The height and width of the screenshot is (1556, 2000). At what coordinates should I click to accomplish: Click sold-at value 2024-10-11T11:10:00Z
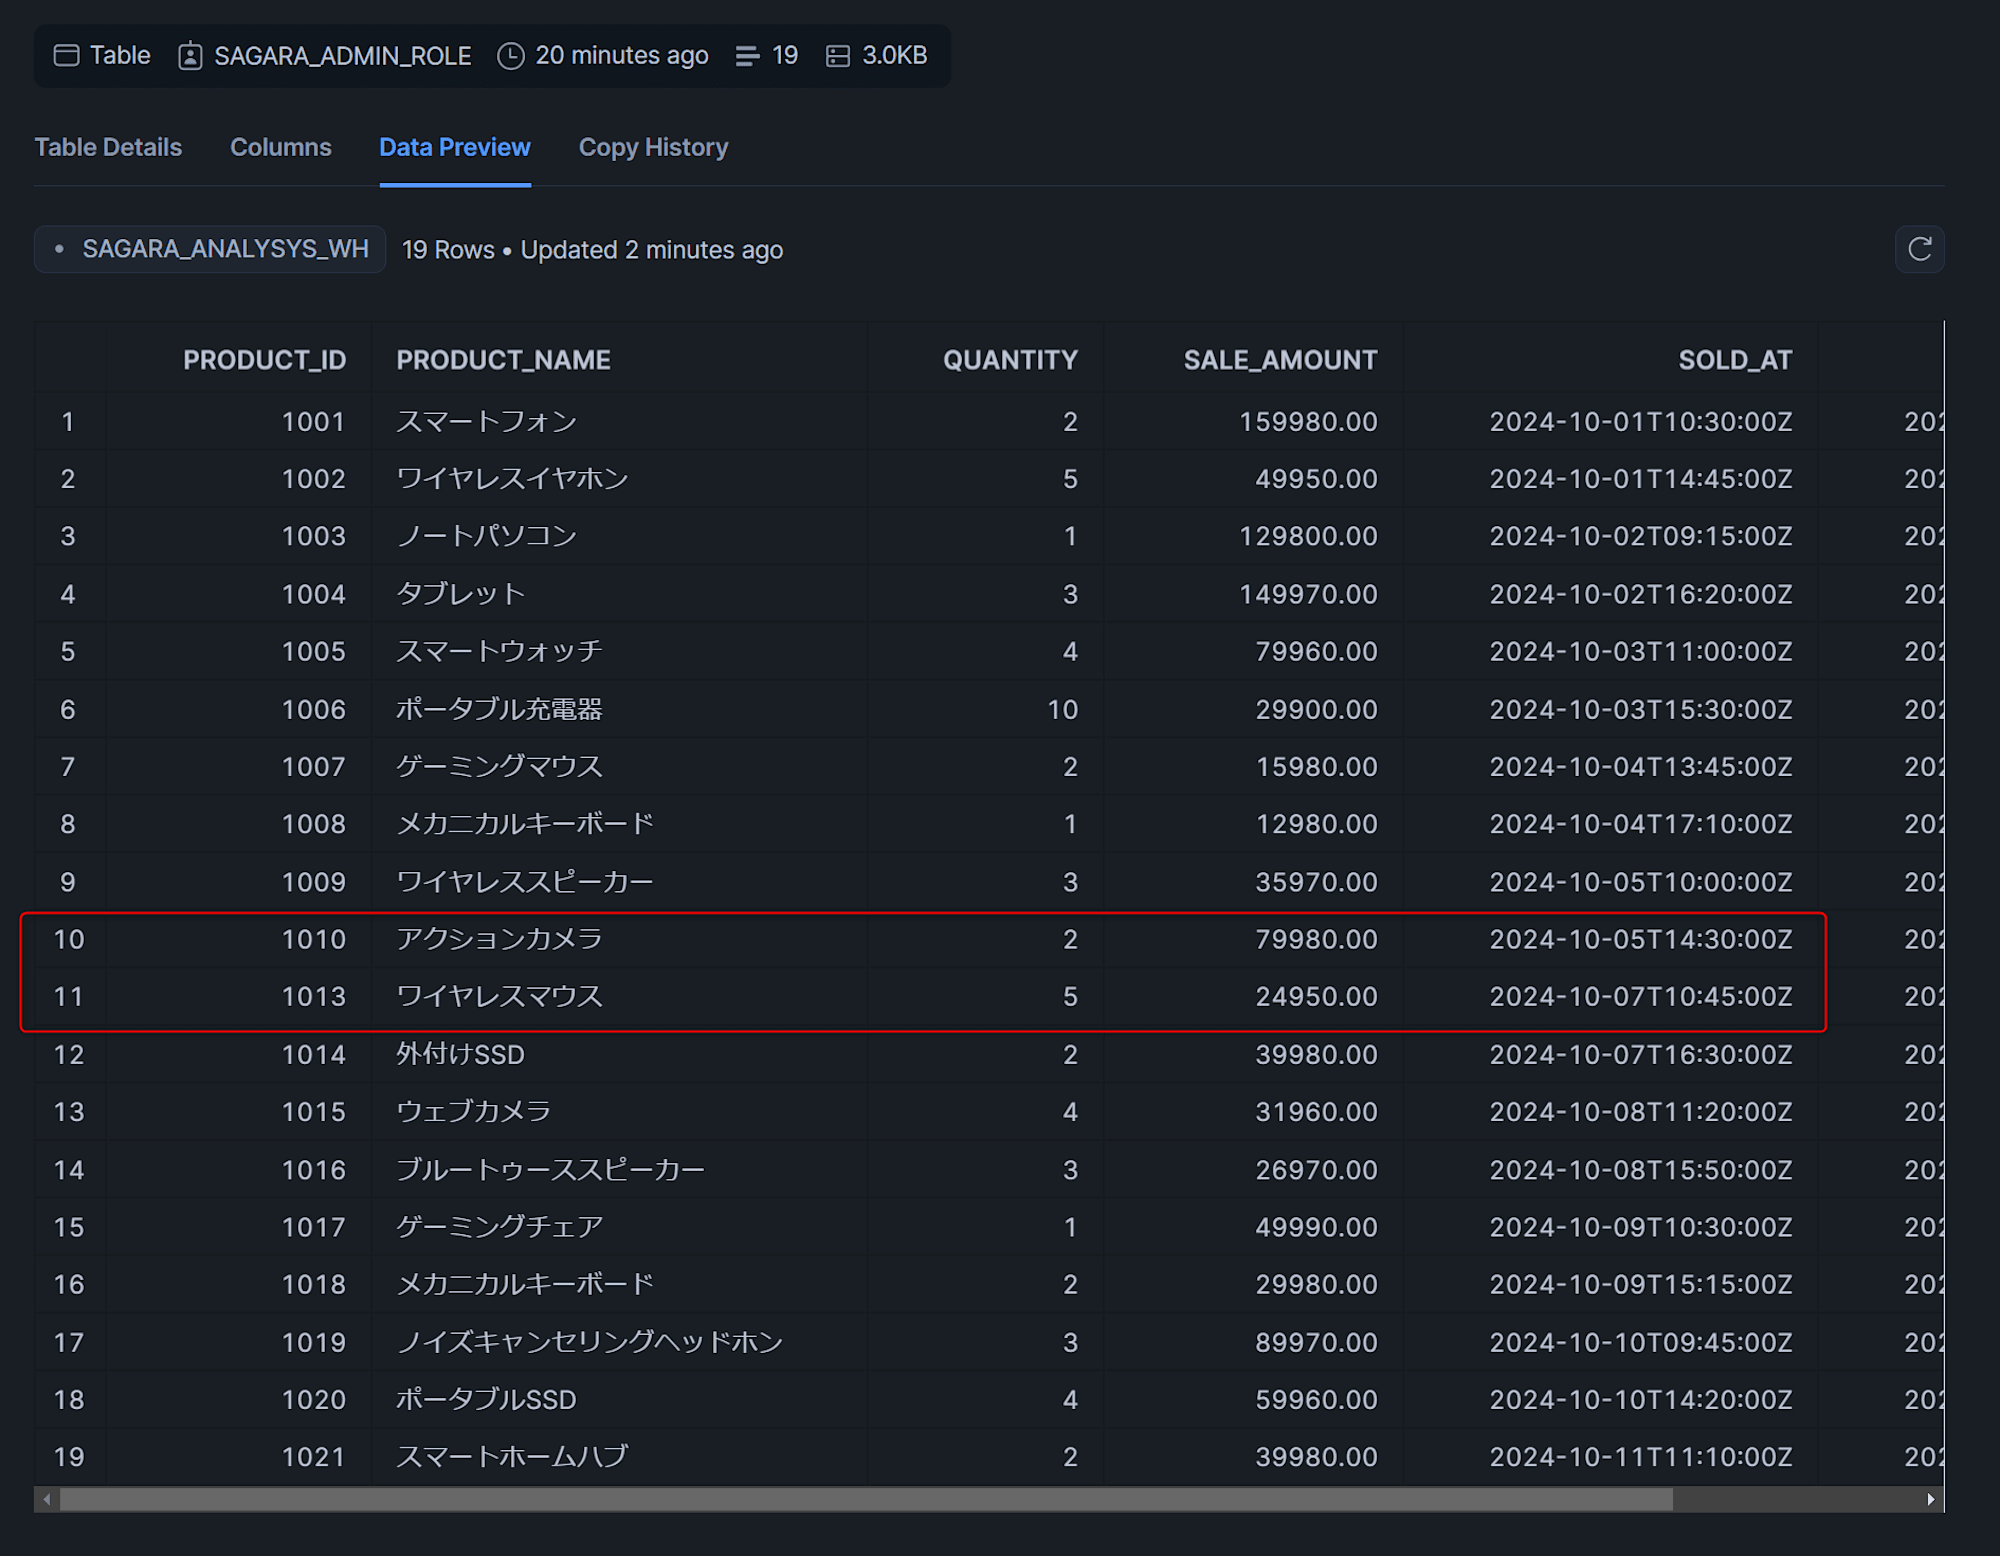[x=1641, y=1457]
